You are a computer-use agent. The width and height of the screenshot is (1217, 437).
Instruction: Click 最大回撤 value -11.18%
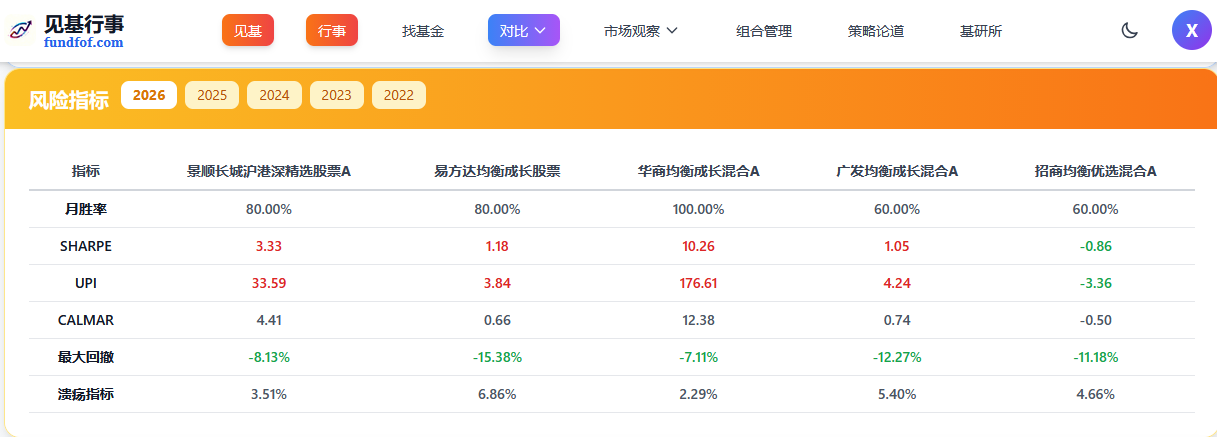(1096, 357)
